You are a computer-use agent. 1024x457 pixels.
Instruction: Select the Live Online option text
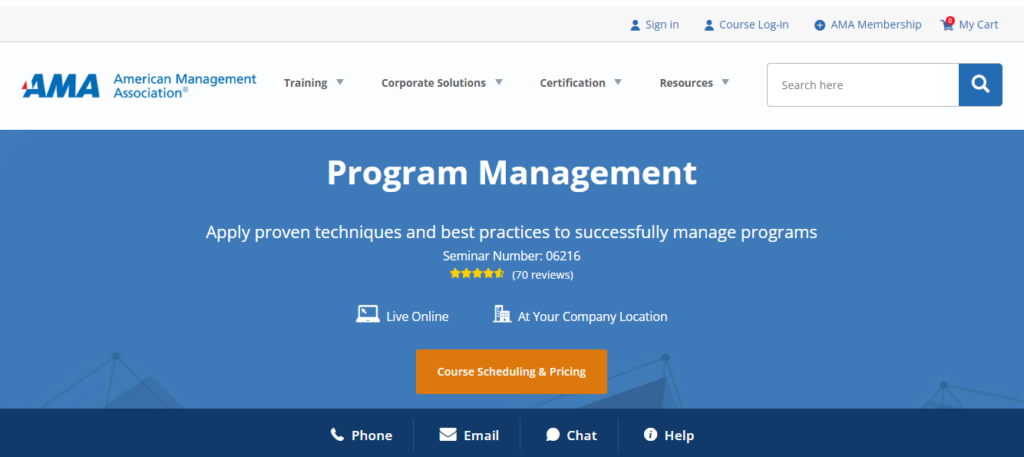[x=417, y=317]
